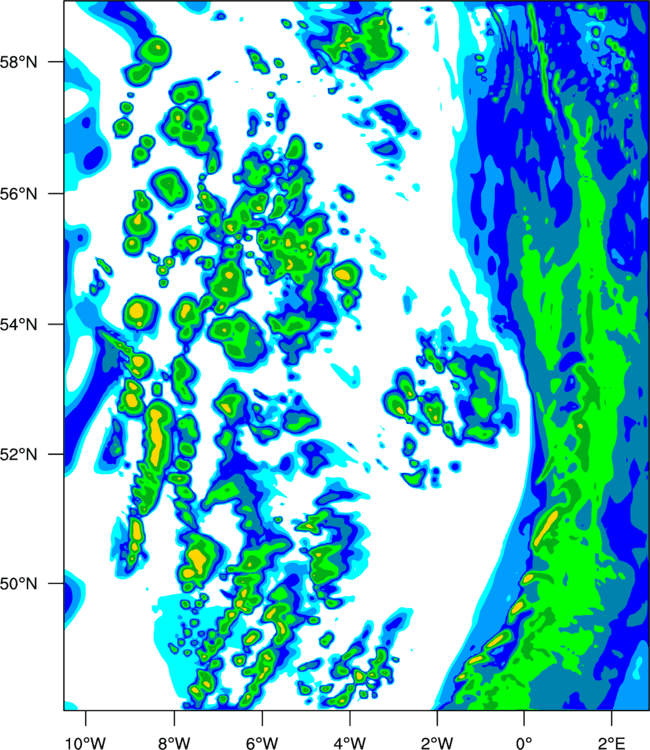Click the tick mark at 0° longitude
Image resolution: width=650 pixels, height=750 pixels.
click(x=524, y=718)
